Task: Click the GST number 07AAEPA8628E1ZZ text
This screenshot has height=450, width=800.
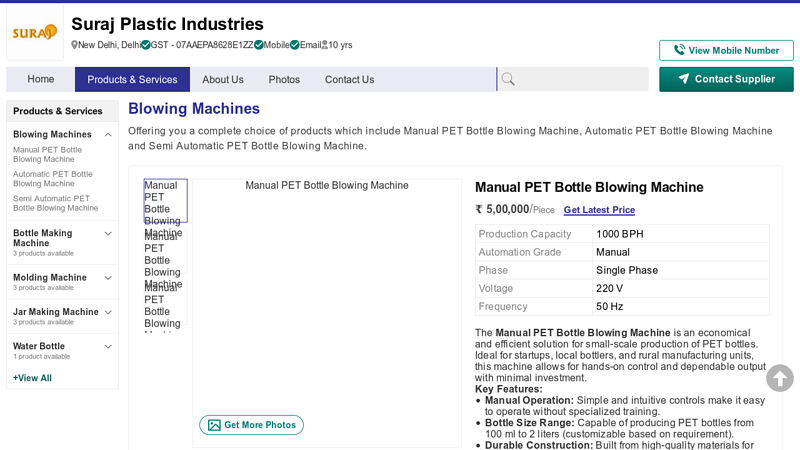Action: pos(215,45)
